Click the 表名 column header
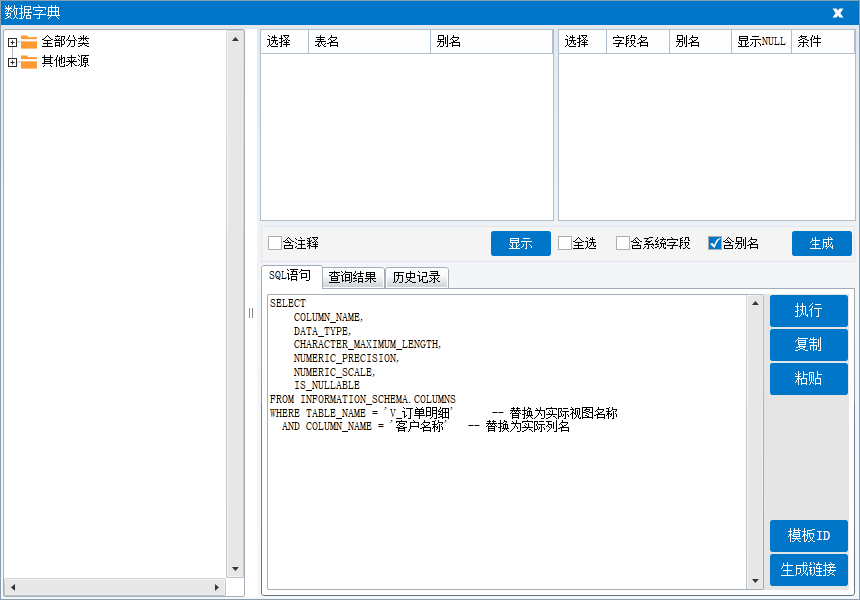 [x=369, y=42]
